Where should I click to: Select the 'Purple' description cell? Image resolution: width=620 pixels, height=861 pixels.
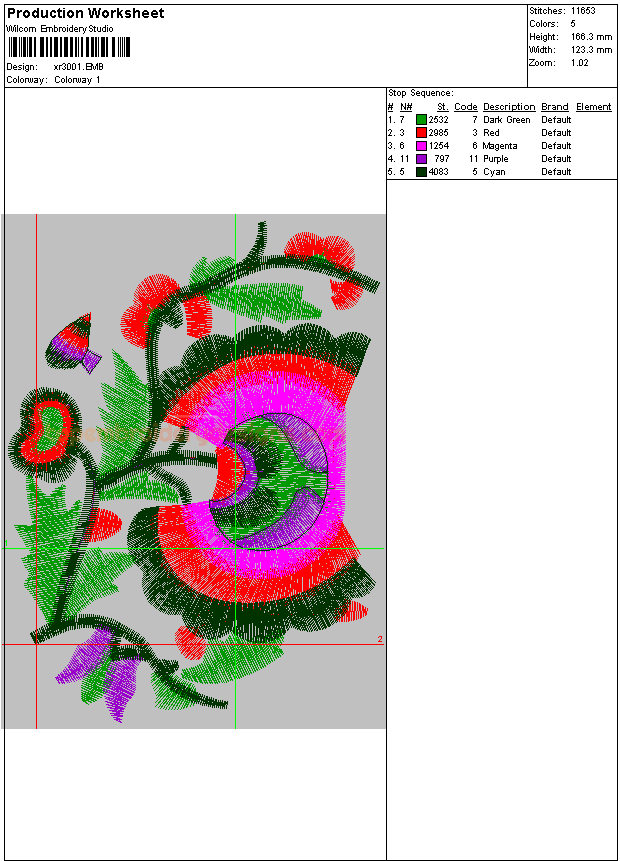496,159
